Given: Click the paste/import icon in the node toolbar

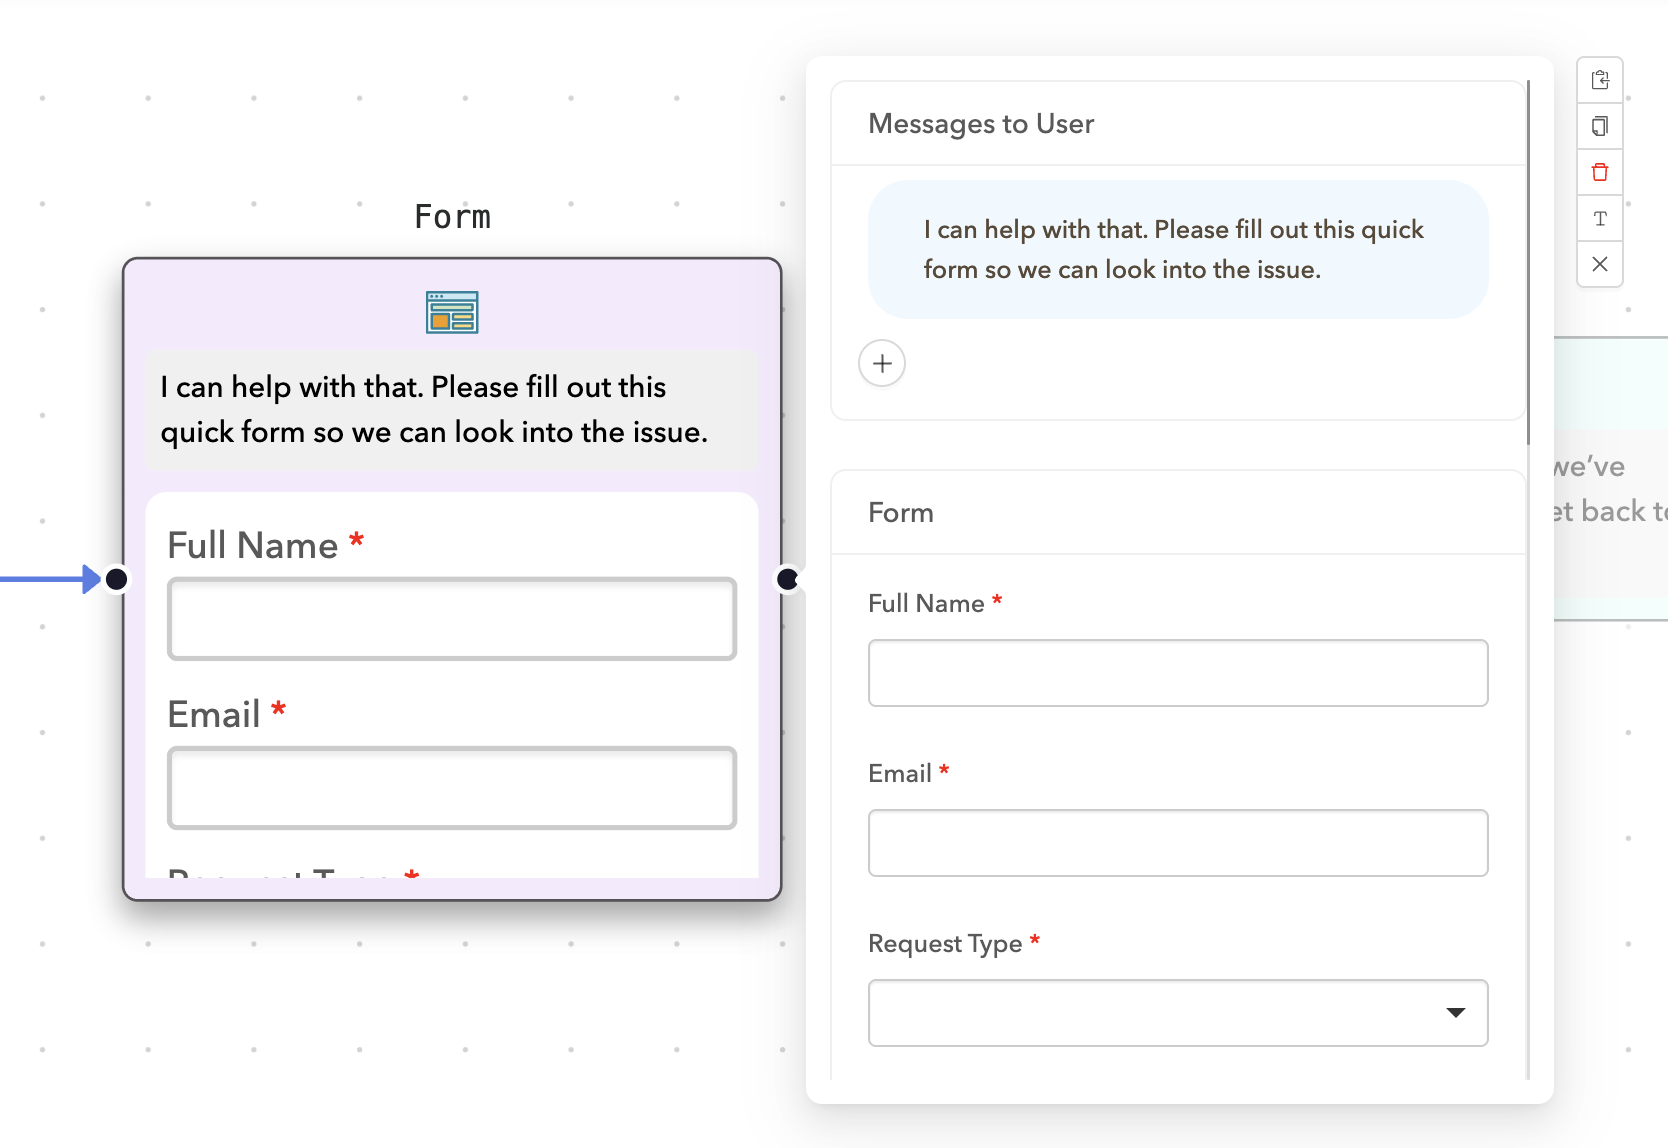Looking at the screenshot, I should [x=1600, y=80].
